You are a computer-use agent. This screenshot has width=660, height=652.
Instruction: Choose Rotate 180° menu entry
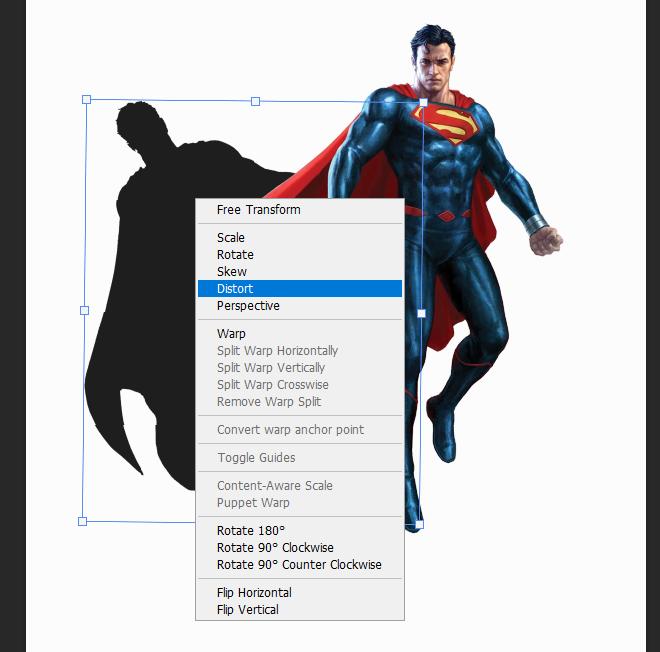(x=300, y=530)
